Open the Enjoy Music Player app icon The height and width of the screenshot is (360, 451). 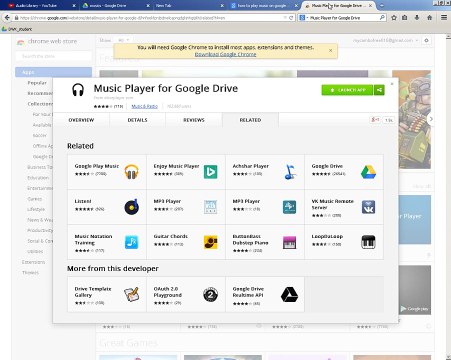click(210, 172)
